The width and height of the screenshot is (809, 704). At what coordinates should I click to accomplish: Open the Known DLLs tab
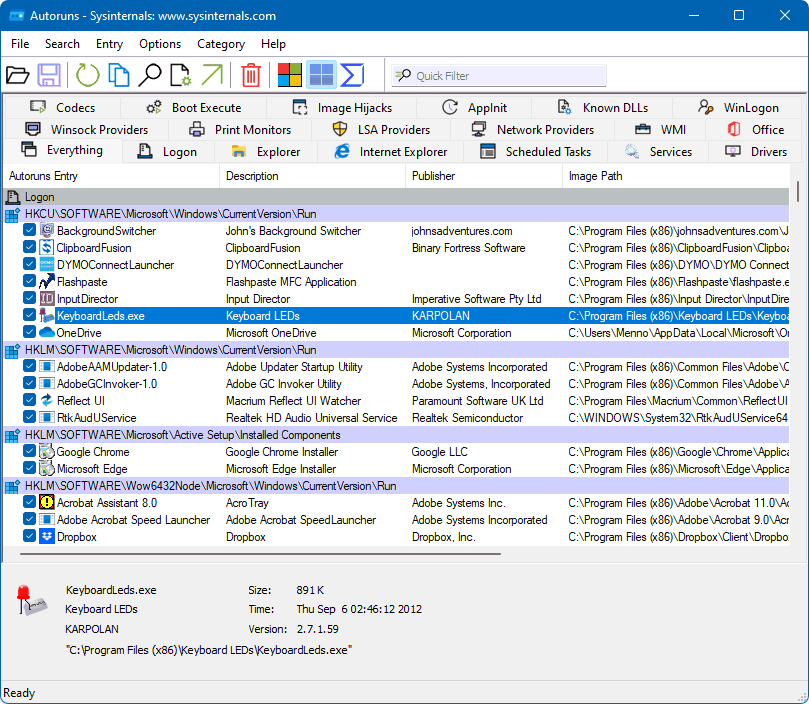pos(602,108)
